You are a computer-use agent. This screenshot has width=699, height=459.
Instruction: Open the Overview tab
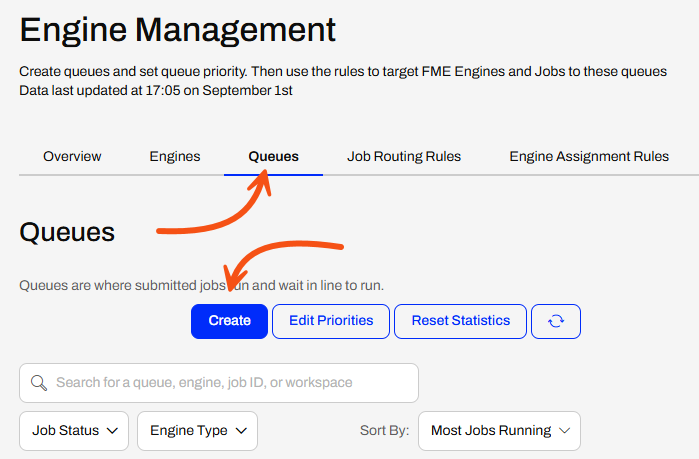(x=72, y=156)
